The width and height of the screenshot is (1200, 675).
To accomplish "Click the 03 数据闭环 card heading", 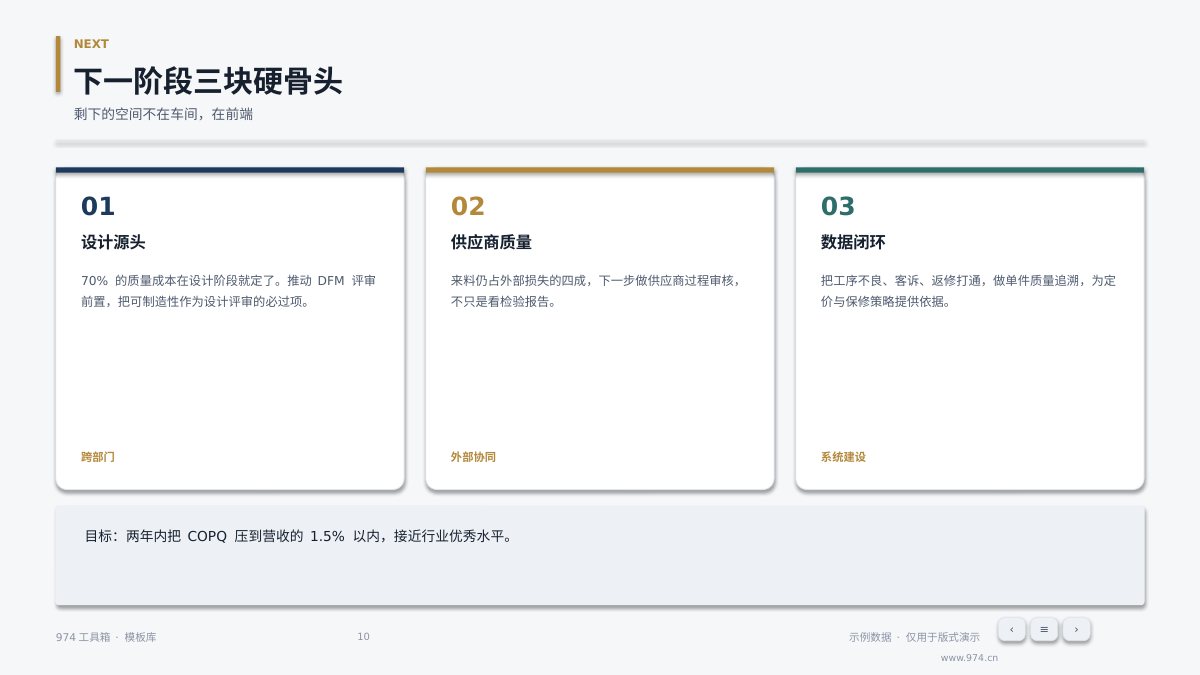I will [x=853, y=242].
